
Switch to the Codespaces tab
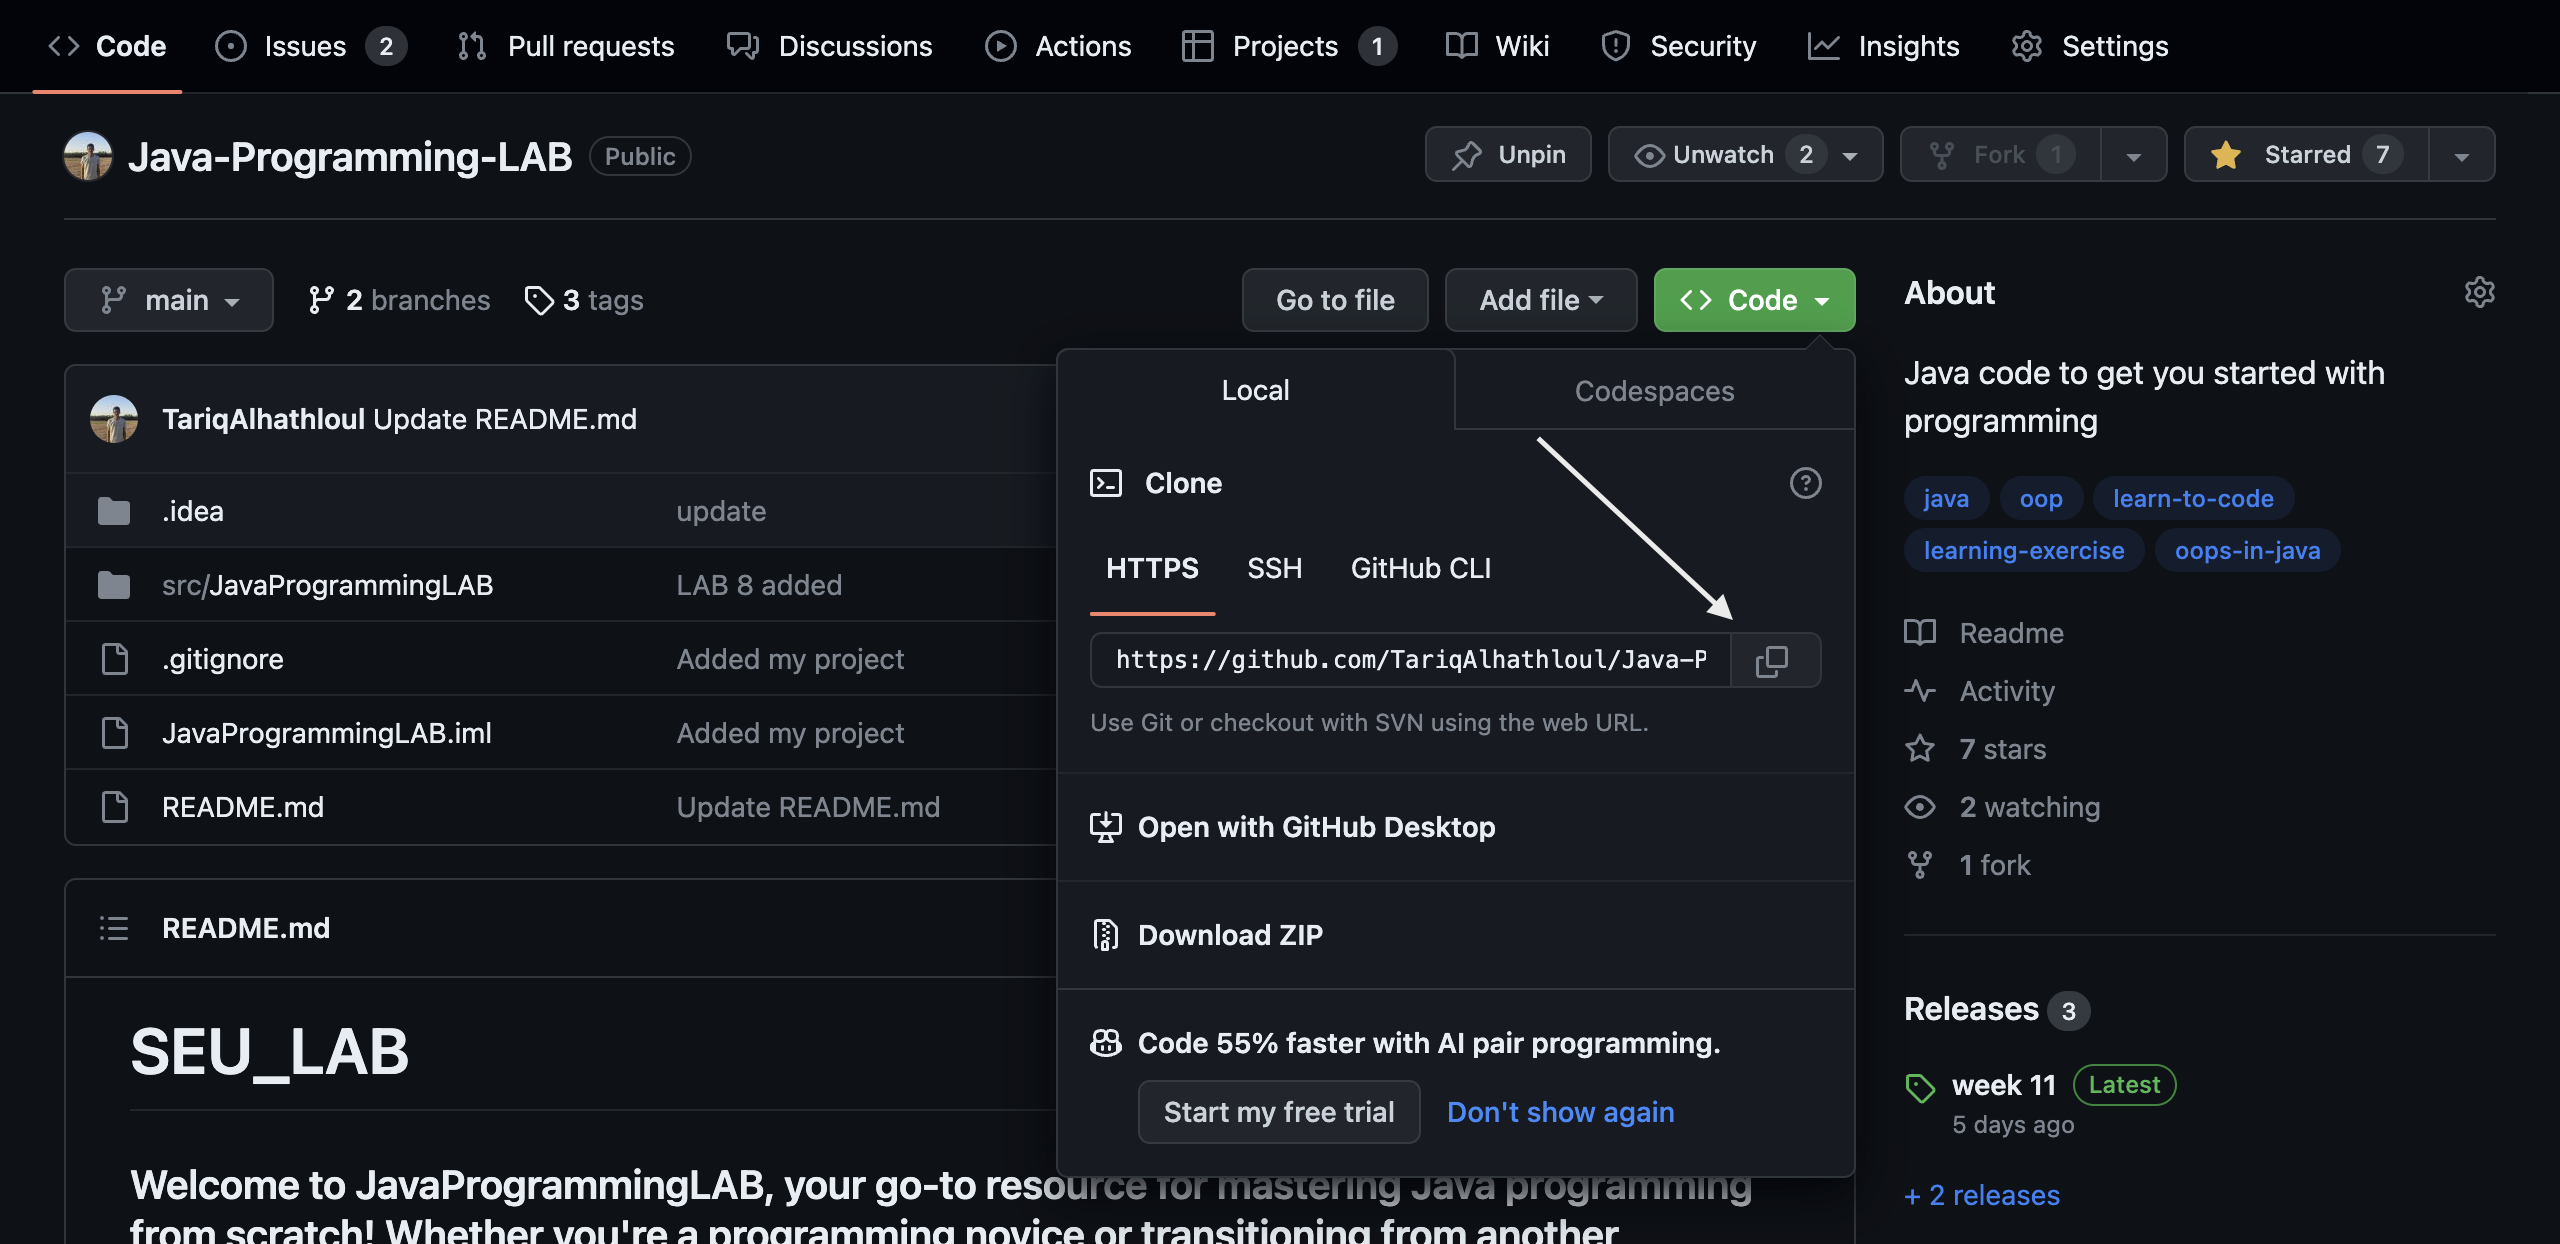coord(1654,391)
